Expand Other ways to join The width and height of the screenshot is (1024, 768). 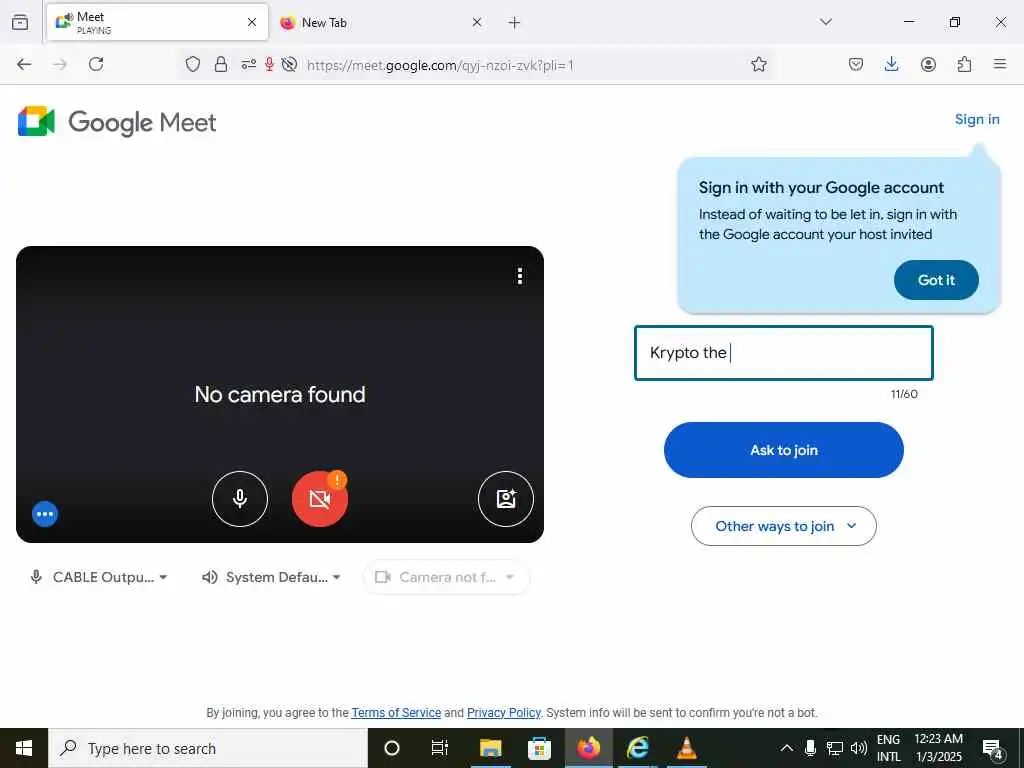[784, 526]
